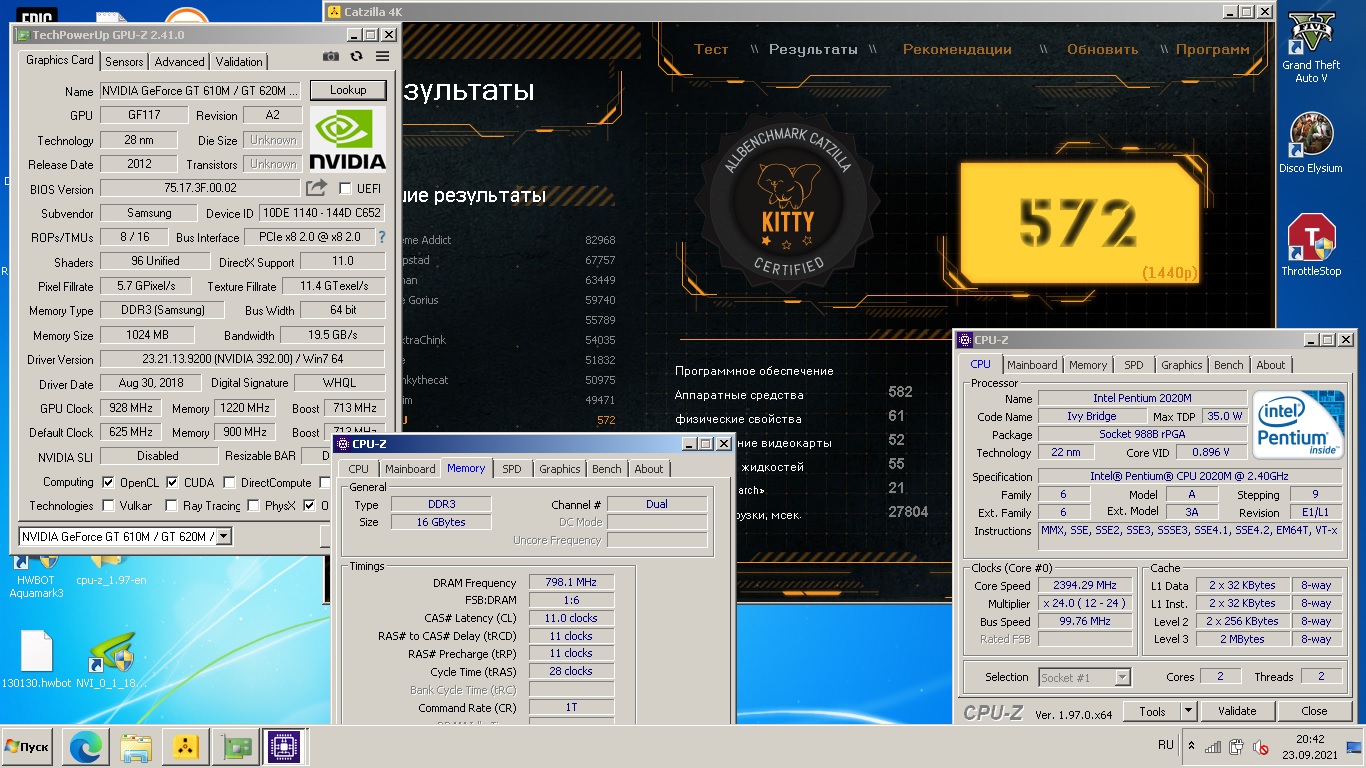This screenshot has width=1366, height=768.
Task: Click the muted volume tray icon
Action: click(x=1259, y=746)
